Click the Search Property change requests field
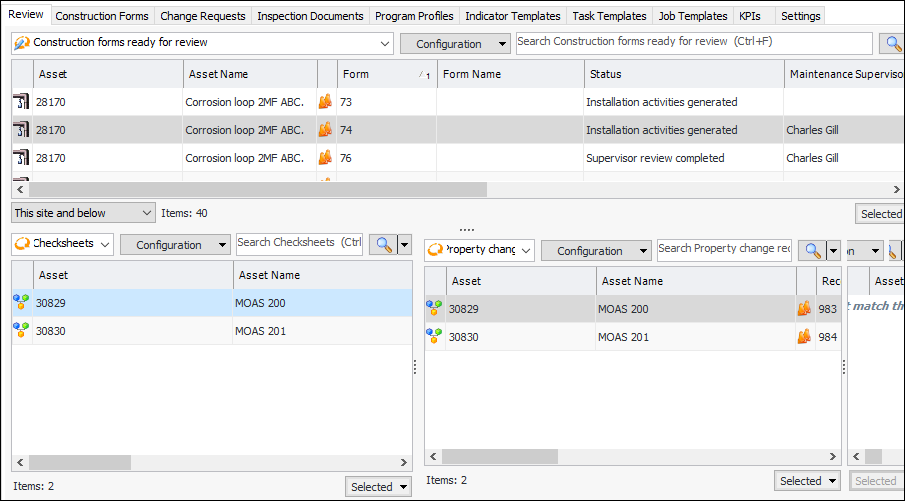This screenshot has height=501, width=905. (723, 250)
